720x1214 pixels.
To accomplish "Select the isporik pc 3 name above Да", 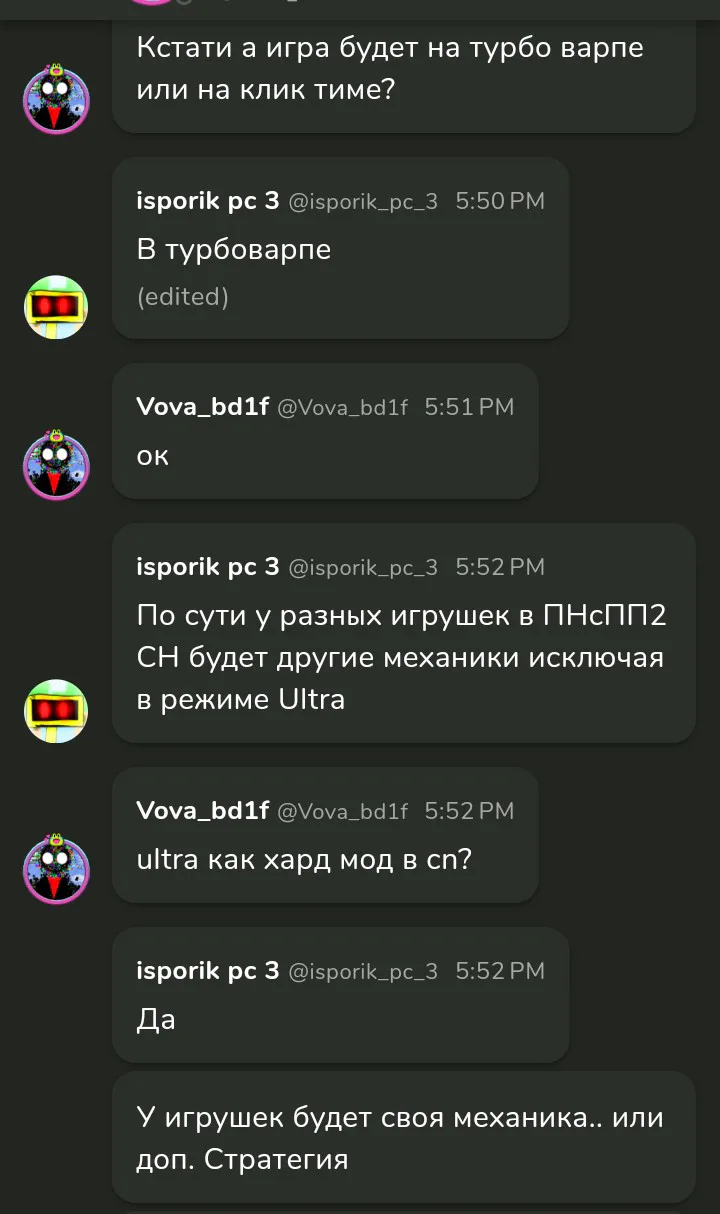I will 208,971.
